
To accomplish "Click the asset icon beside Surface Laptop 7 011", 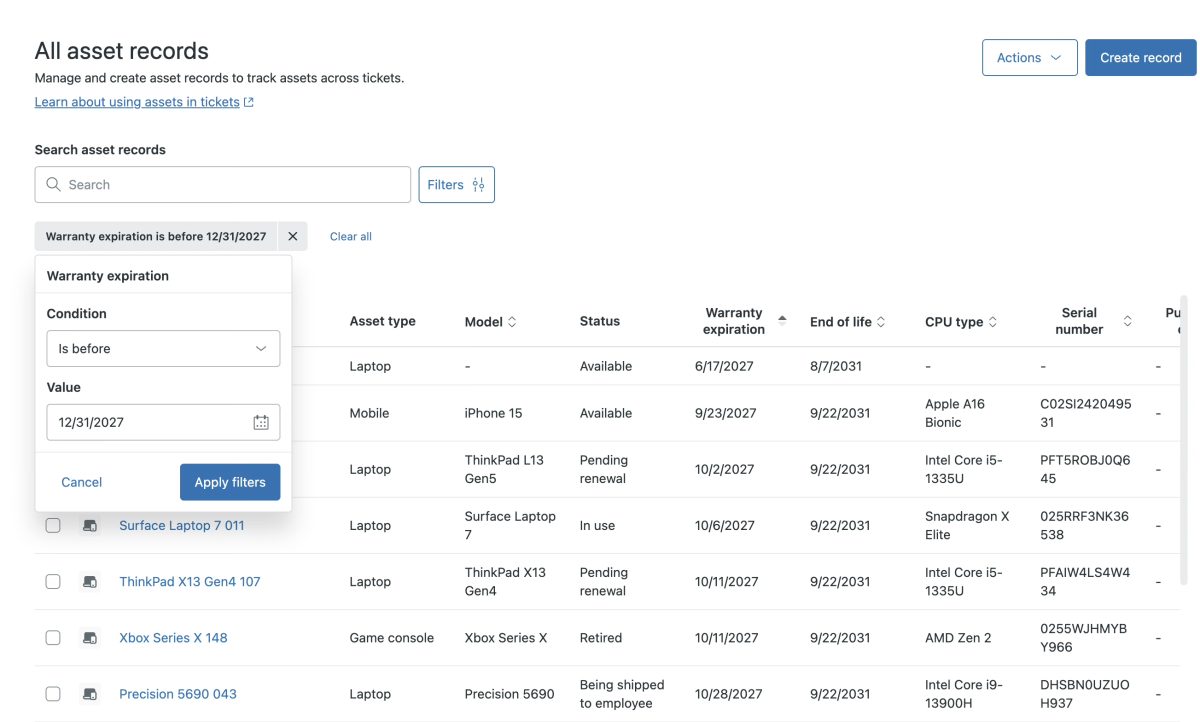I will click(x=90, y=526).
